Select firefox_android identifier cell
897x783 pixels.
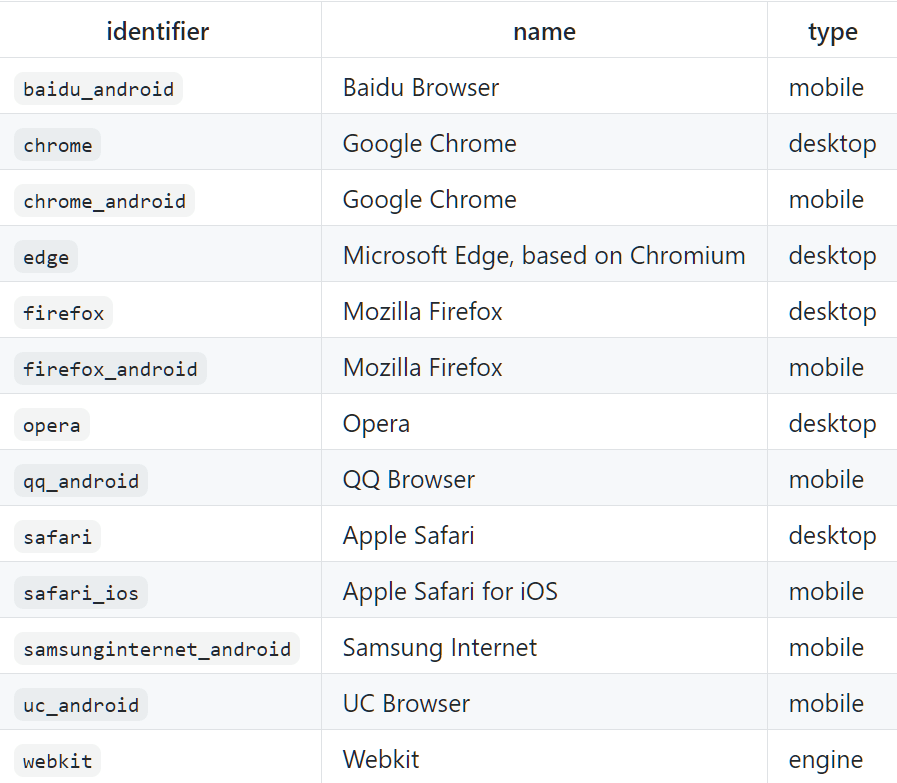(x=110, y=369)
